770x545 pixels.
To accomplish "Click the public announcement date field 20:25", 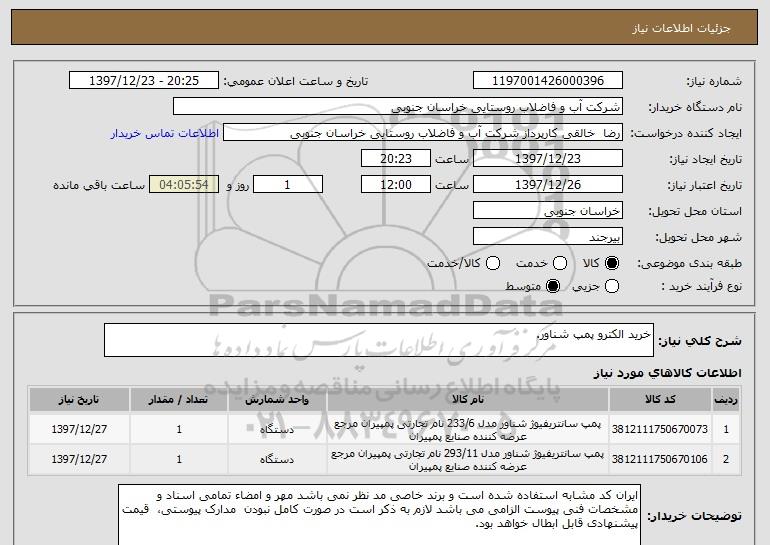I will click(x=144, y=81).
